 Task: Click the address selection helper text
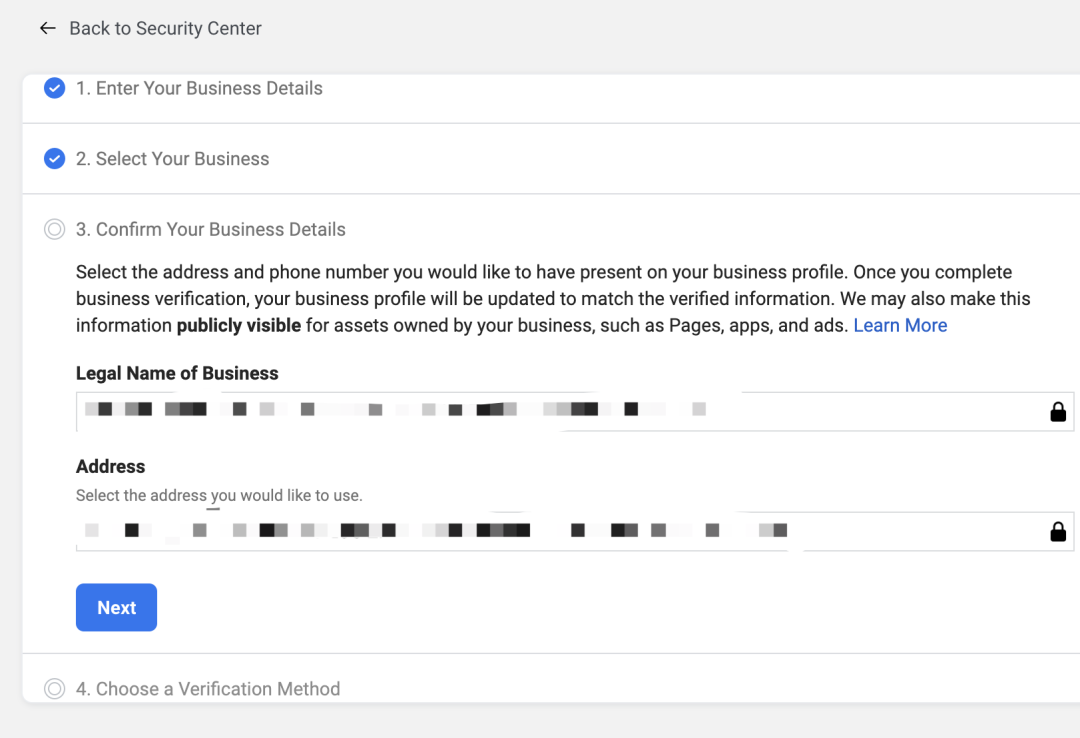point(219,495)
